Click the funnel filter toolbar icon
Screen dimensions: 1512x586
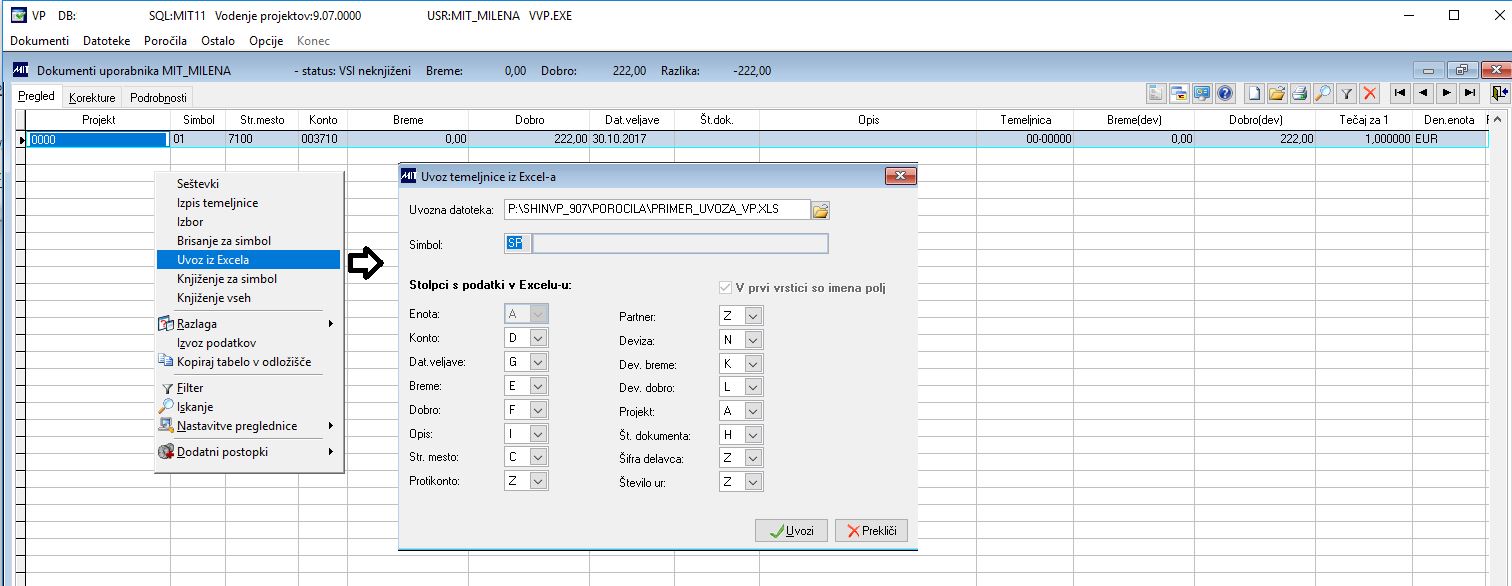click(x=1347, y=93)
